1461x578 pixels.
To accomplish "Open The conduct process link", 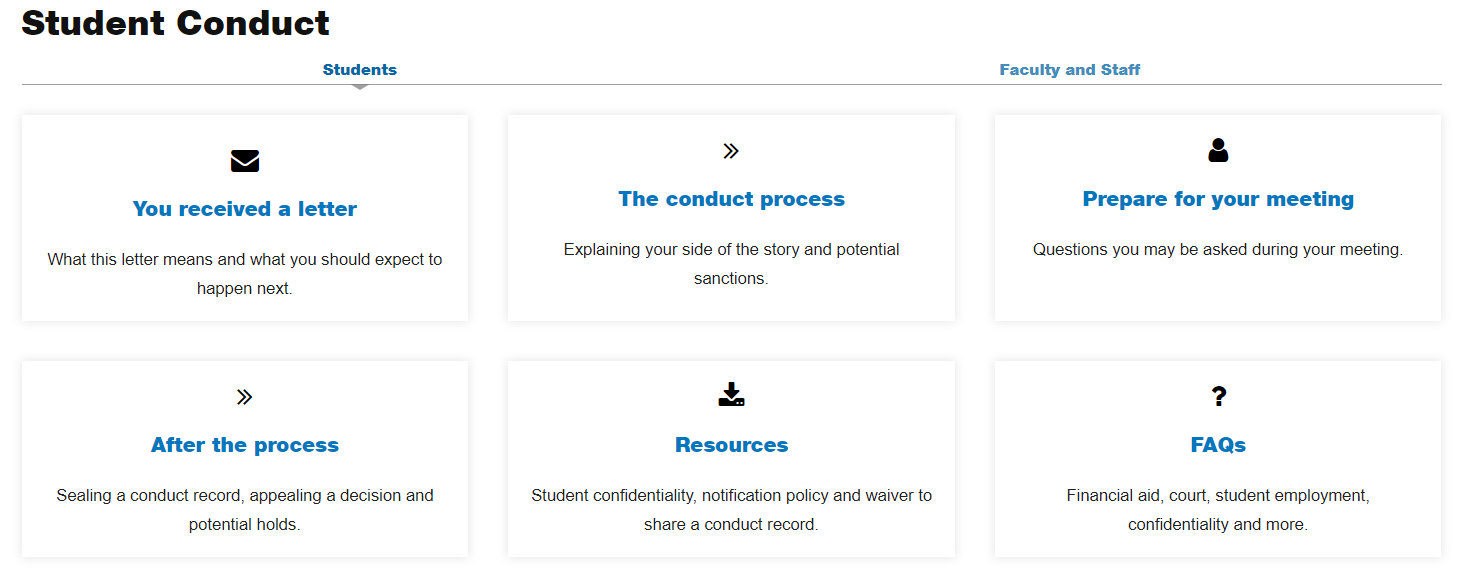I will (x=731, y=199).
